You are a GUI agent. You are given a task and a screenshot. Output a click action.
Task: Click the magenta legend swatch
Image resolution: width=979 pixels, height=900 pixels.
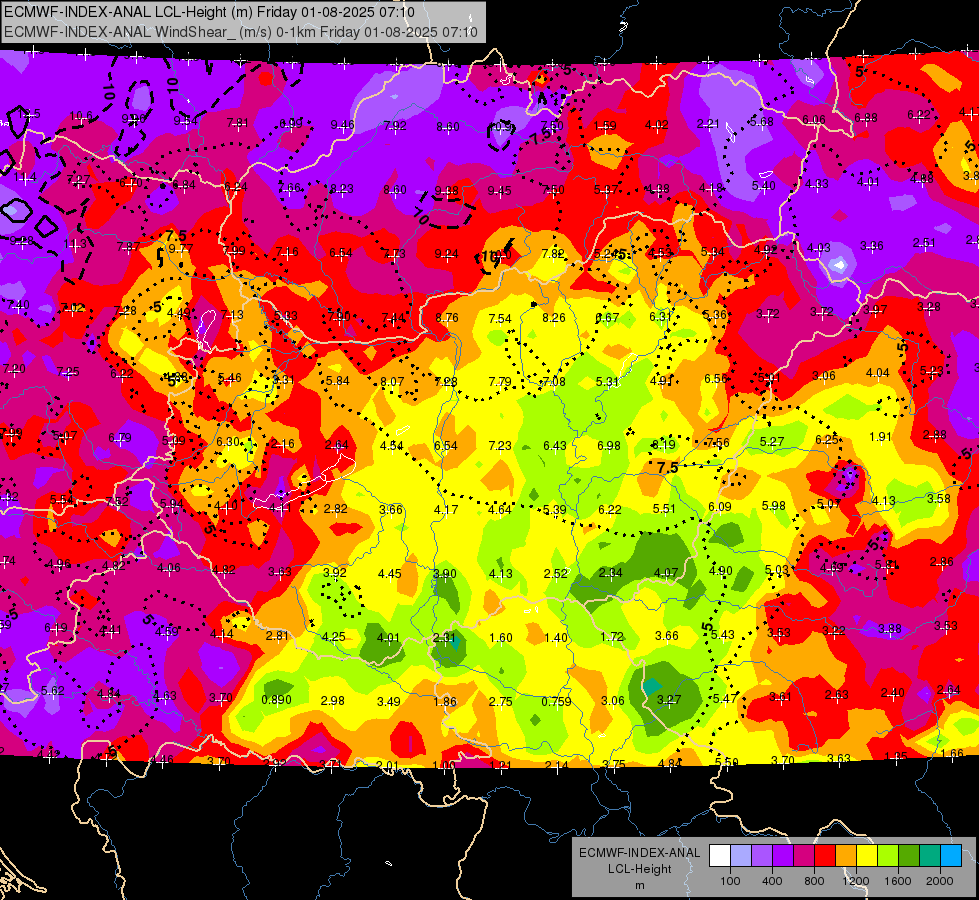pos(804,856)
